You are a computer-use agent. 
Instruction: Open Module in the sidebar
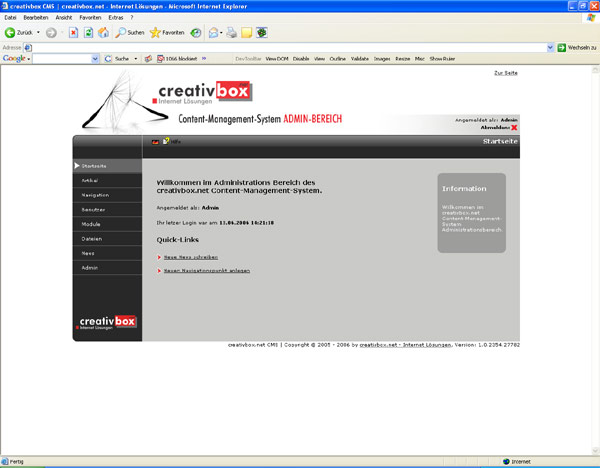pos(107,224)
